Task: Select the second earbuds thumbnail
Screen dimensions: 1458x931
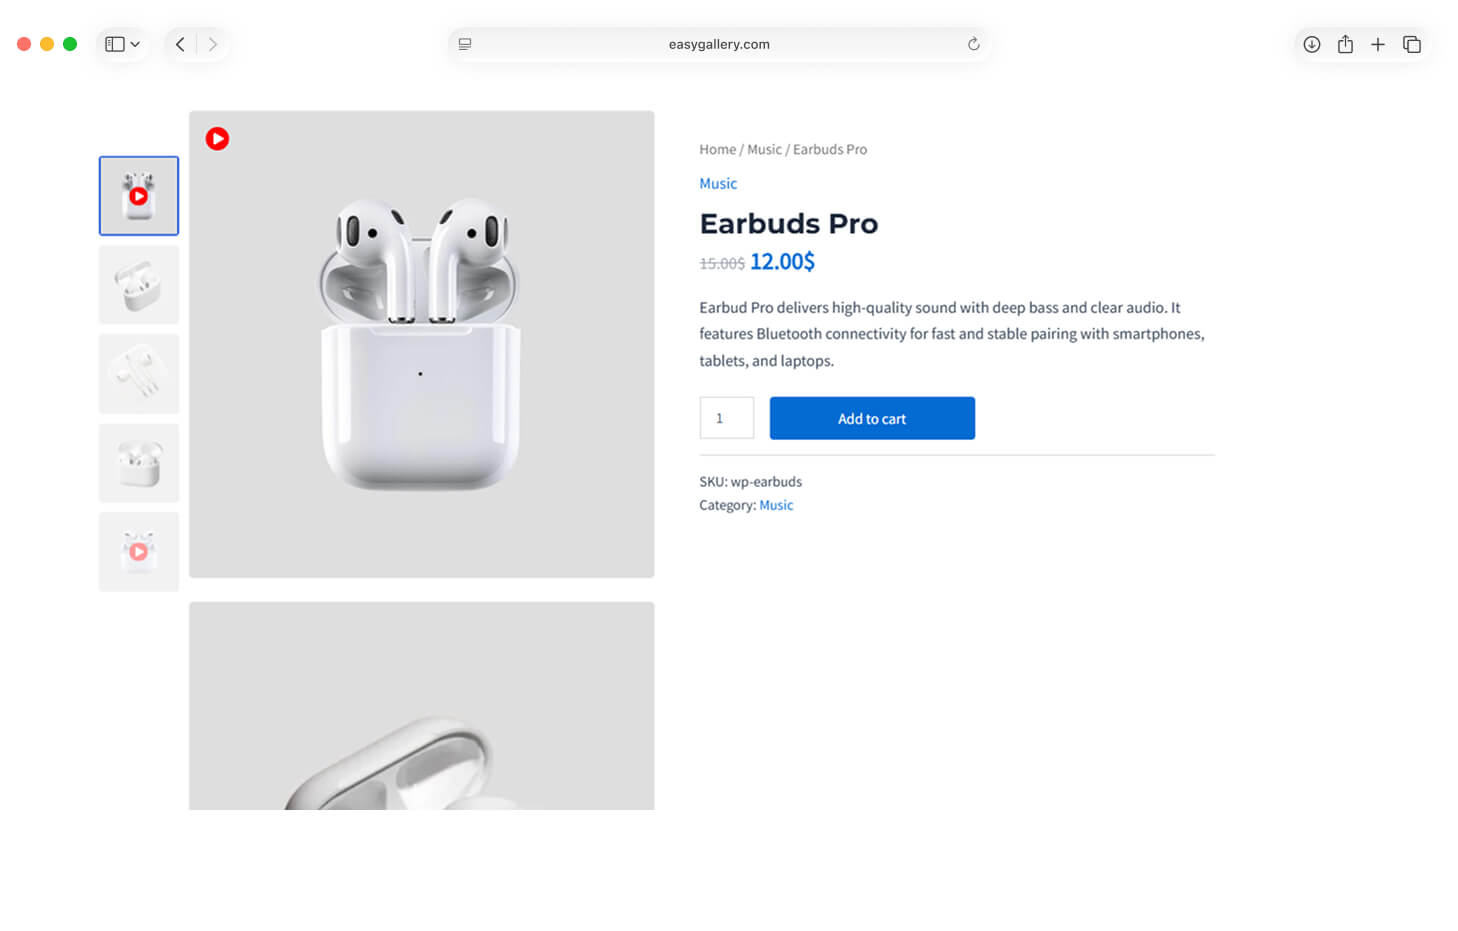Action: point(139,285)
